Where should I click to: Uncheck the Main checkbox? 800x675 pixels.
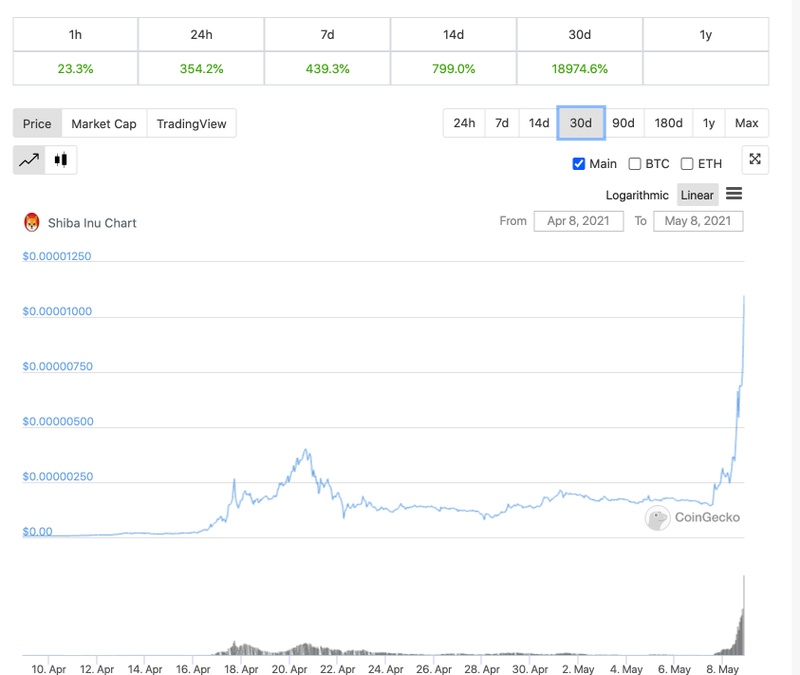click(x=579, y=164)
